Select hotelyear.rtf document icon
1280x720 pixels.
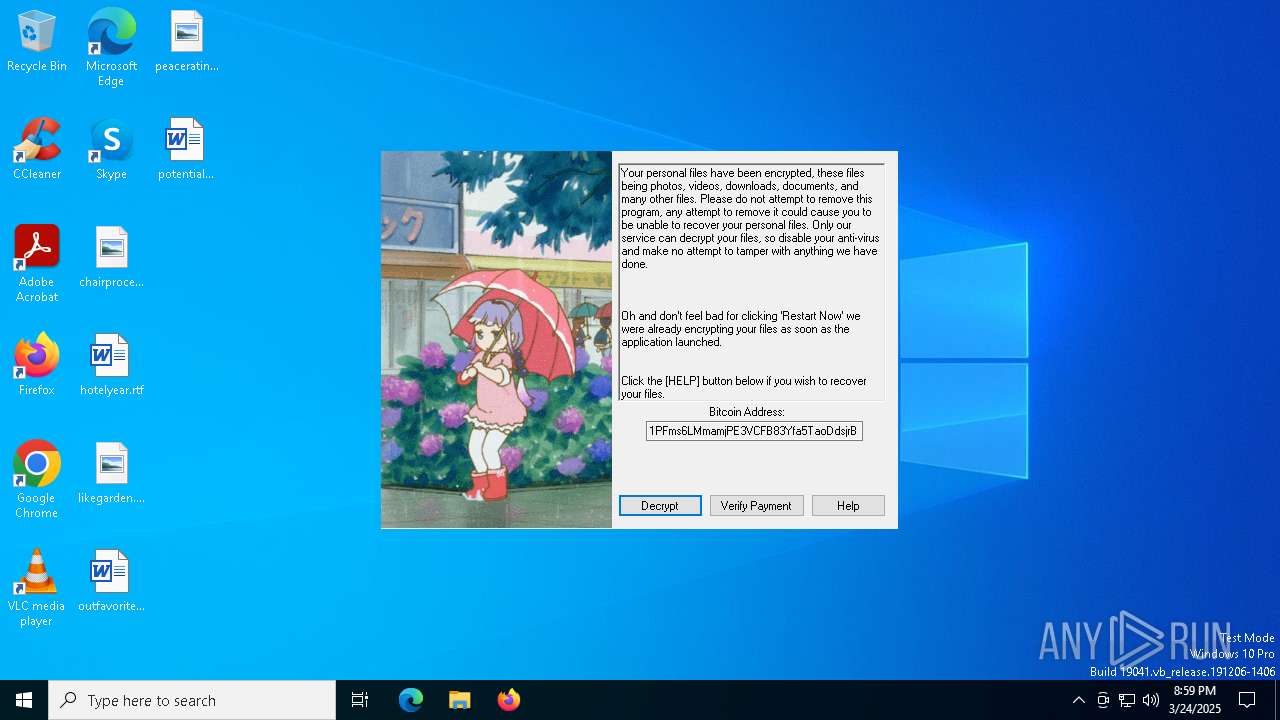(x=111, y=365)
